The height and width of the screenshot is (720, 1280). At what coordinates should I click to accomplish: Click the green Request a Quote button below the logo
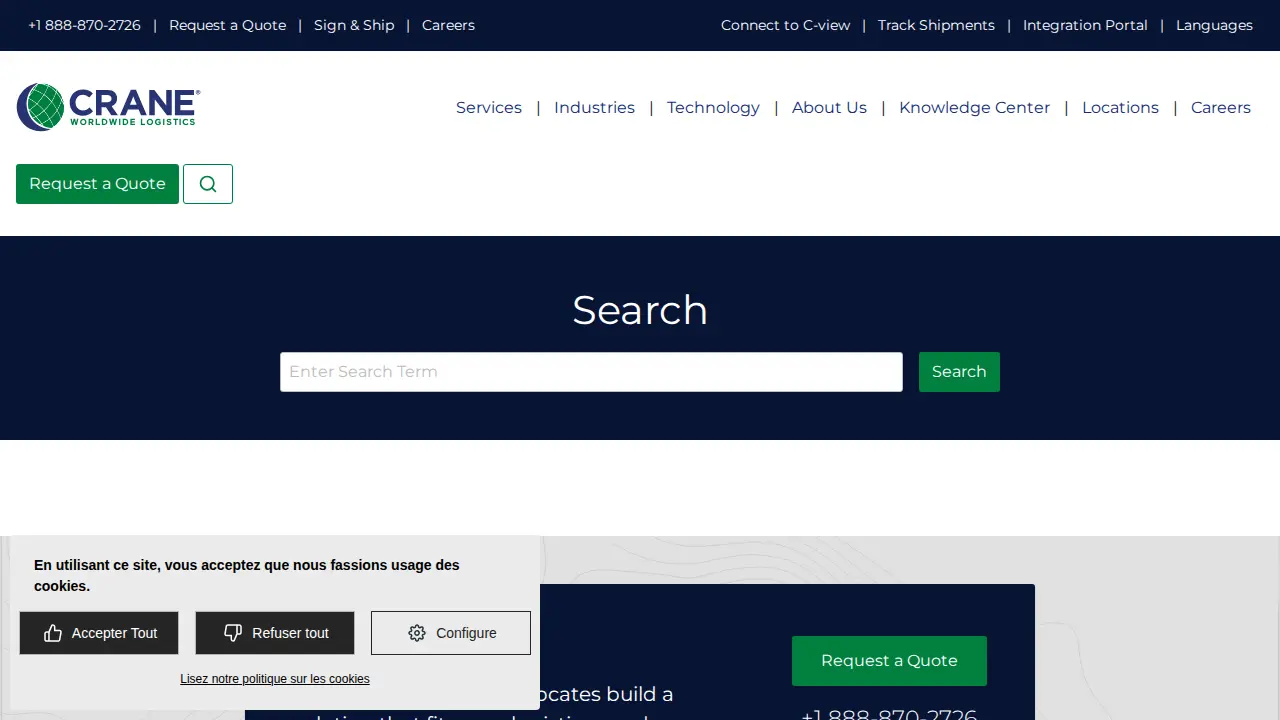(x=97, y=184)
